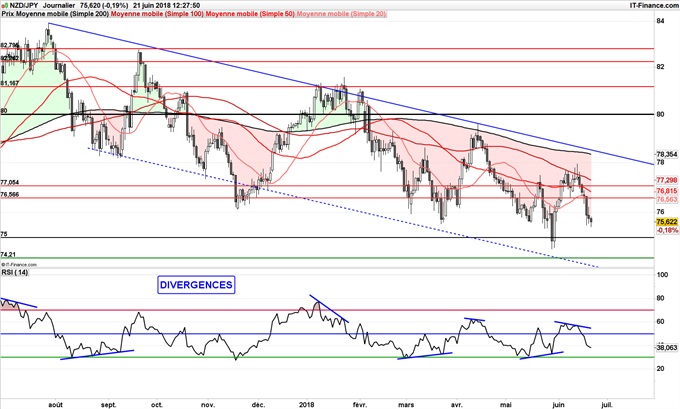
Task: Select Moyenne mobile (Simple 50) legend
Action: click(250, 14)
